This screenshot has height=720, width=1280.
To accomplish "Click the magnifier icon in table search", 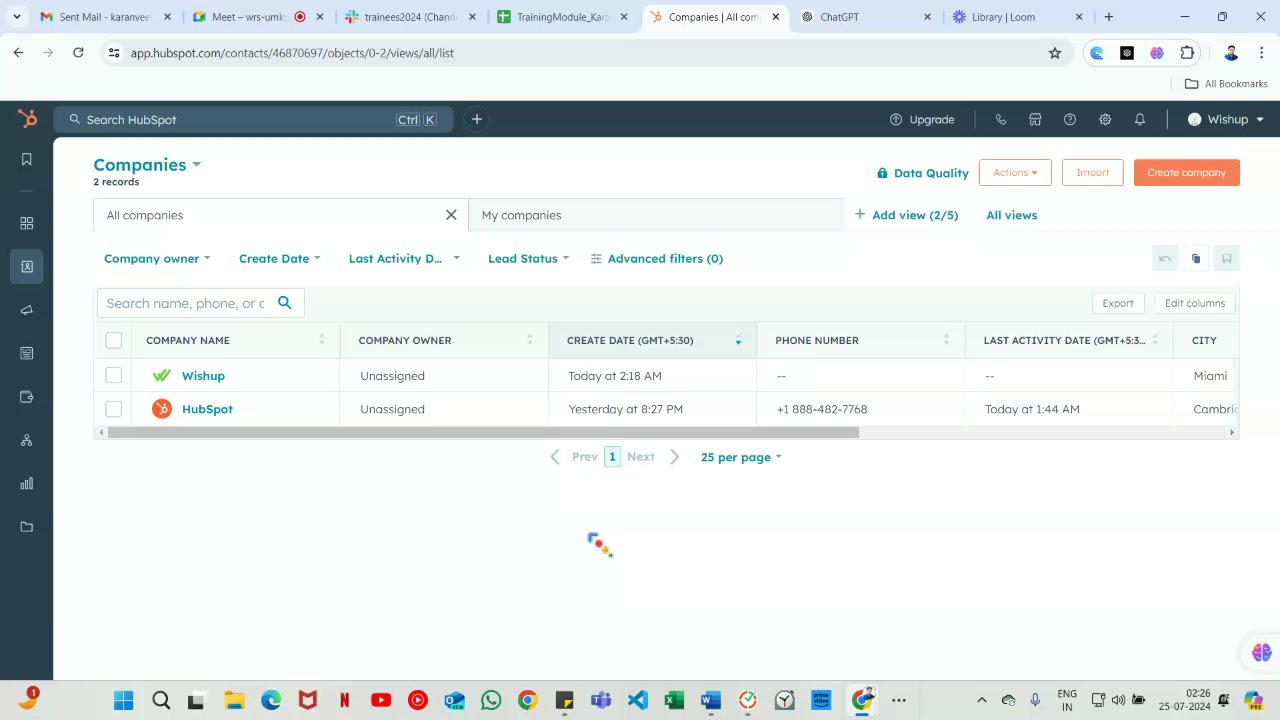I will (285, 303).
